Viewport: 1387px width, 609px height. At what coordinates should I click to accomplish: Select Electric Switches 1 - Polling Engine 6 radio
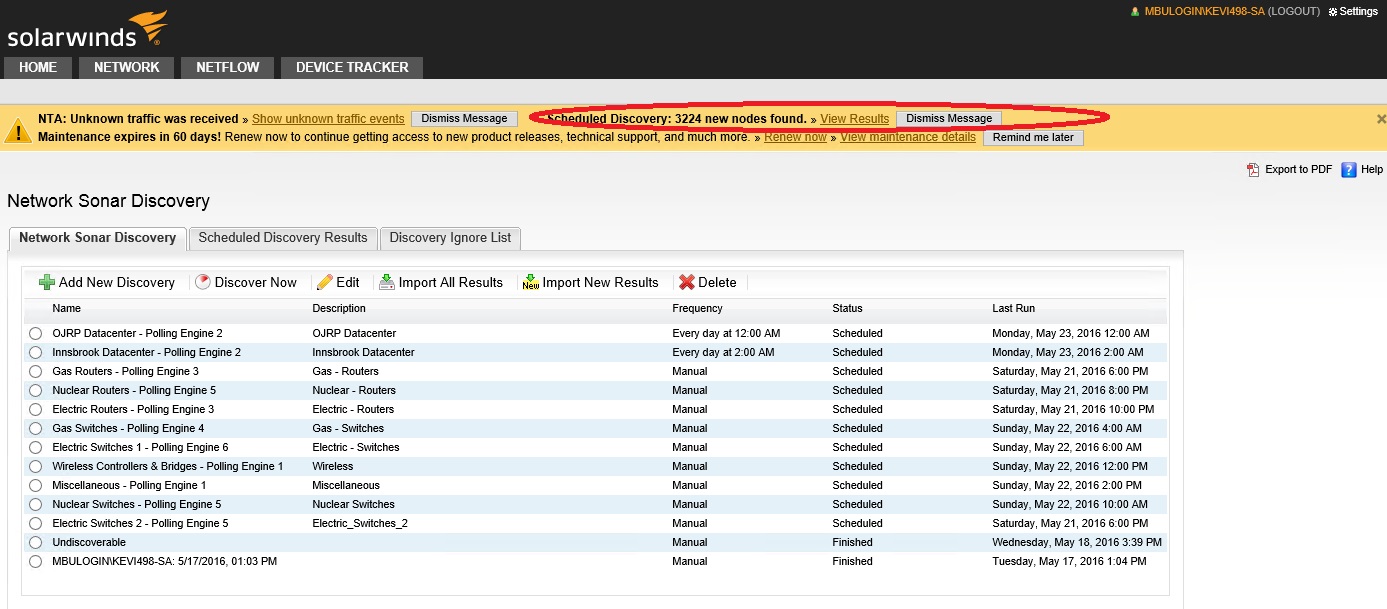[x=36, y=448]
